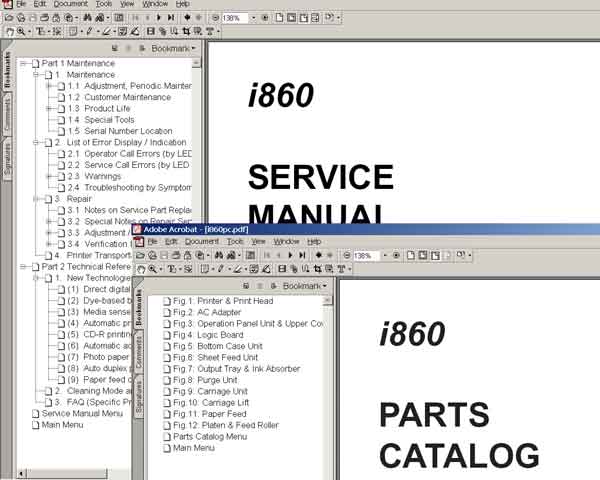Click 138% zoom field in i860pc.pdf window
This screenshot has width=600, height=480.
(x=367, y=255)
